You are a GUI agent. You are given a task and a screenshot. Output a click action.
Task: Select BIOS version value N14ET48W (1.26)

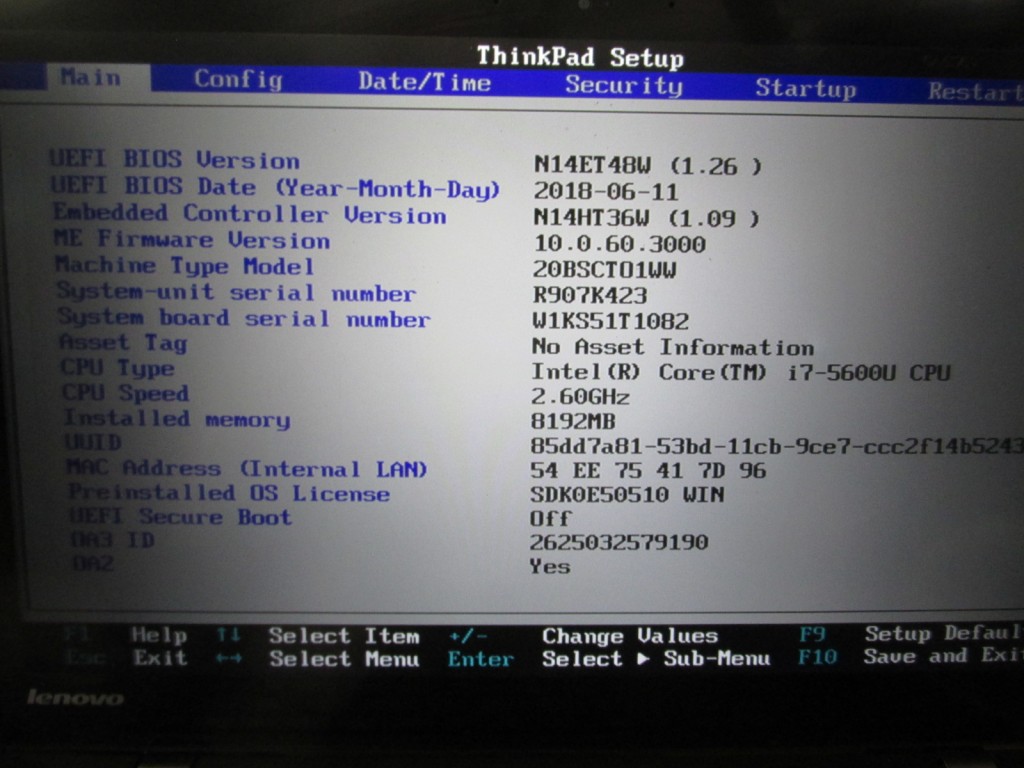pyautogui.click(x=648, y=165)
